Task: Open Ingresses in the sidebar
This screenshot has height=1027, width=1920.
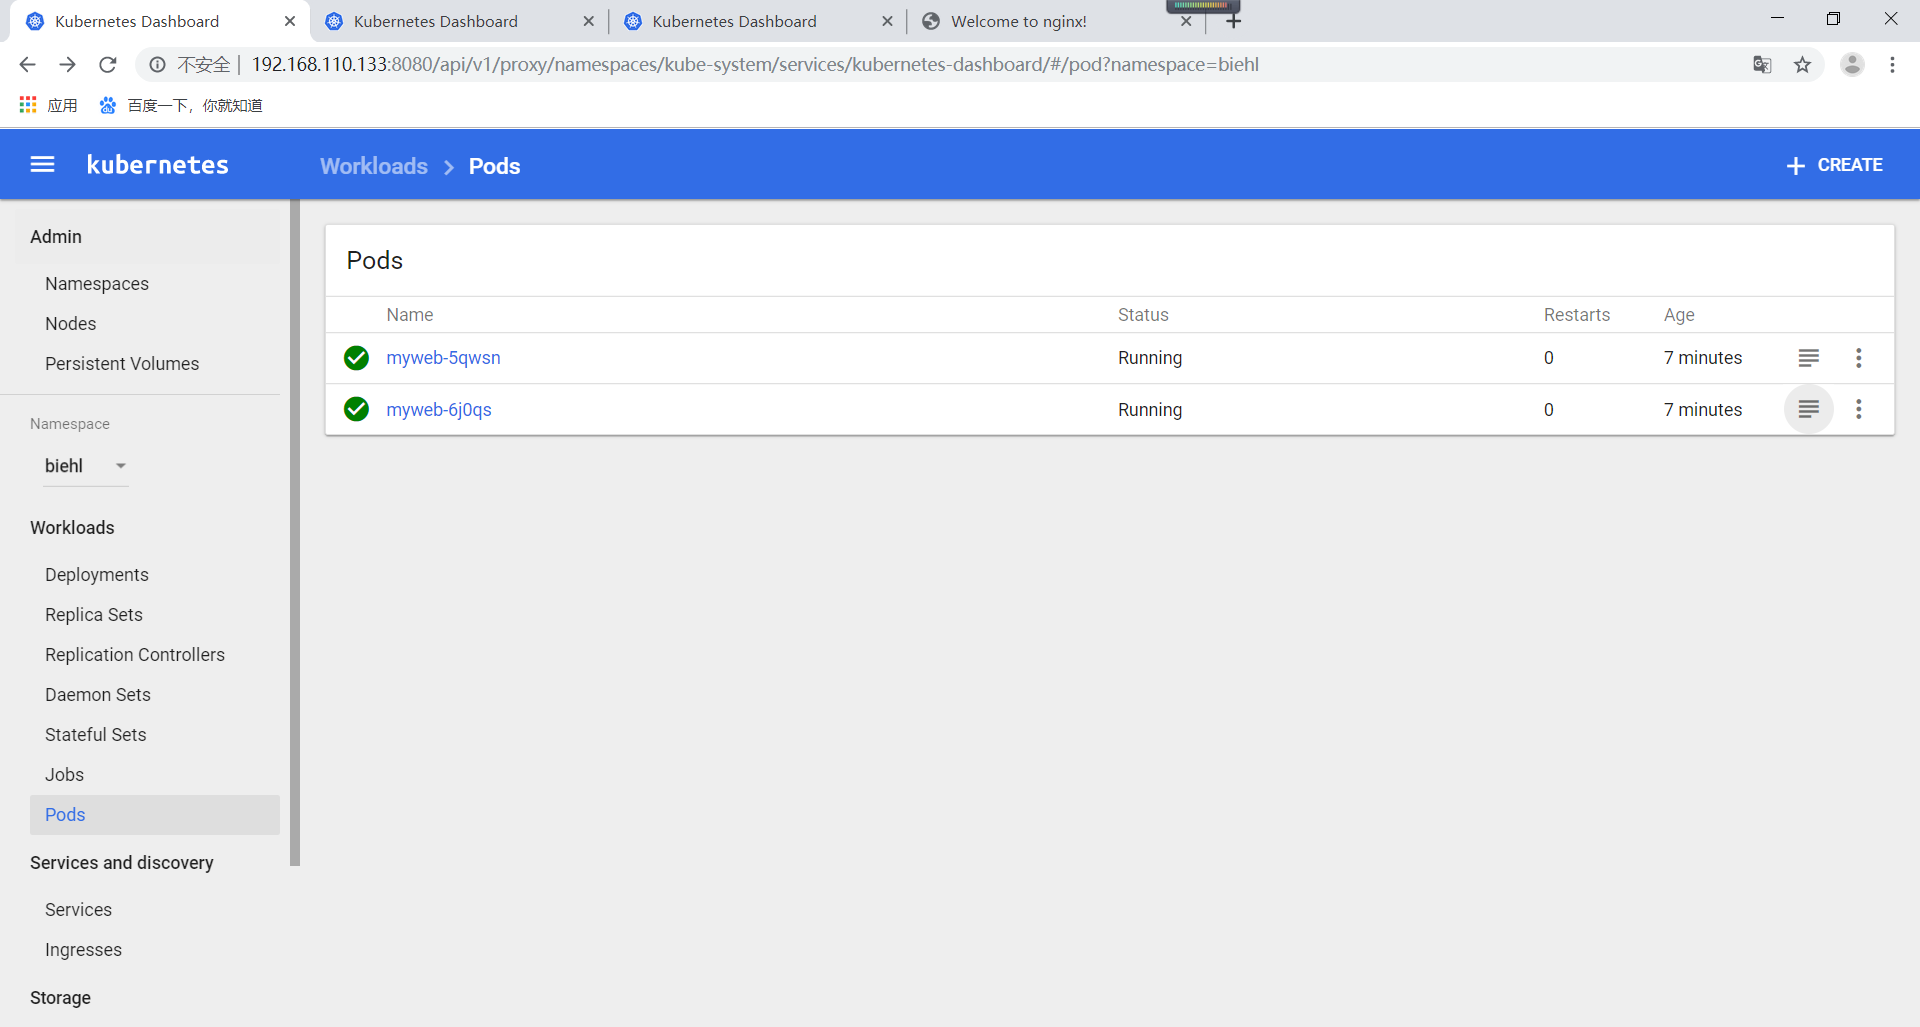Action: (x=83, y=950)
